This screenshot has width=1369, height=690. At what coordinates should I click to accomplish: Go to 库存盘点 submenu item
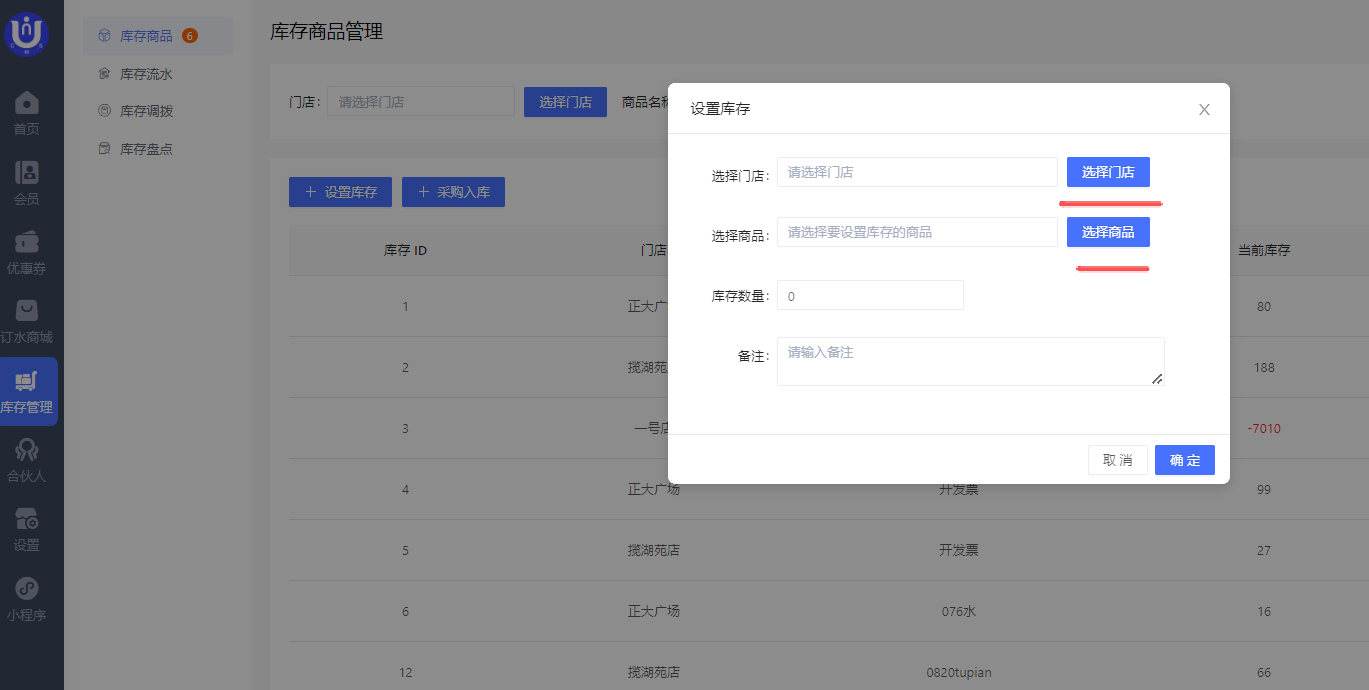pyautogui.click(x=146, y=149)
